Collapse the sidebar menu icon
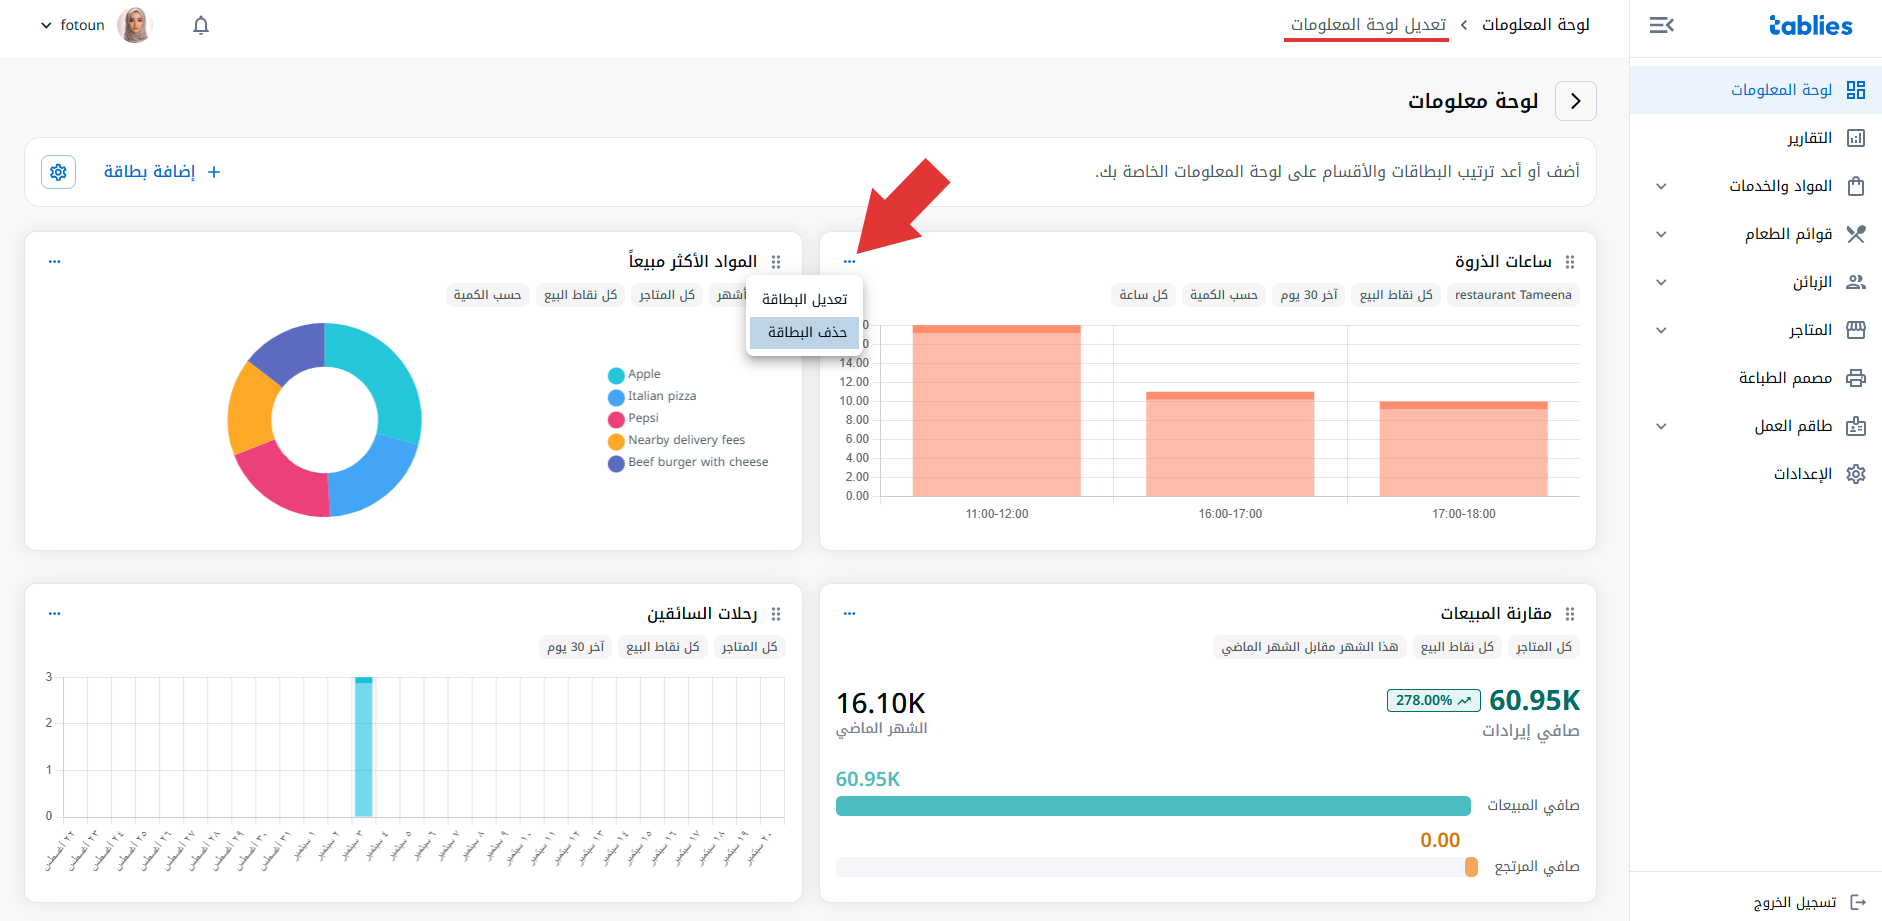 (x=1662, y=25)
